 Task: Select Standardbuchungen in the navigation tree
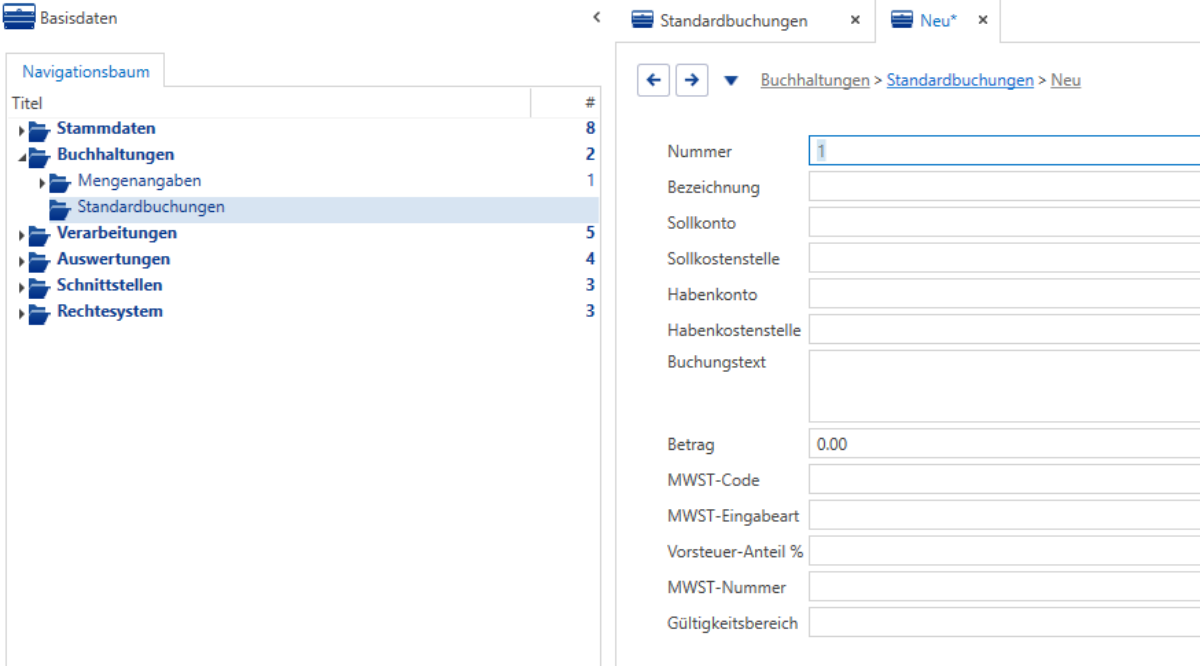[x=151, y=207]
